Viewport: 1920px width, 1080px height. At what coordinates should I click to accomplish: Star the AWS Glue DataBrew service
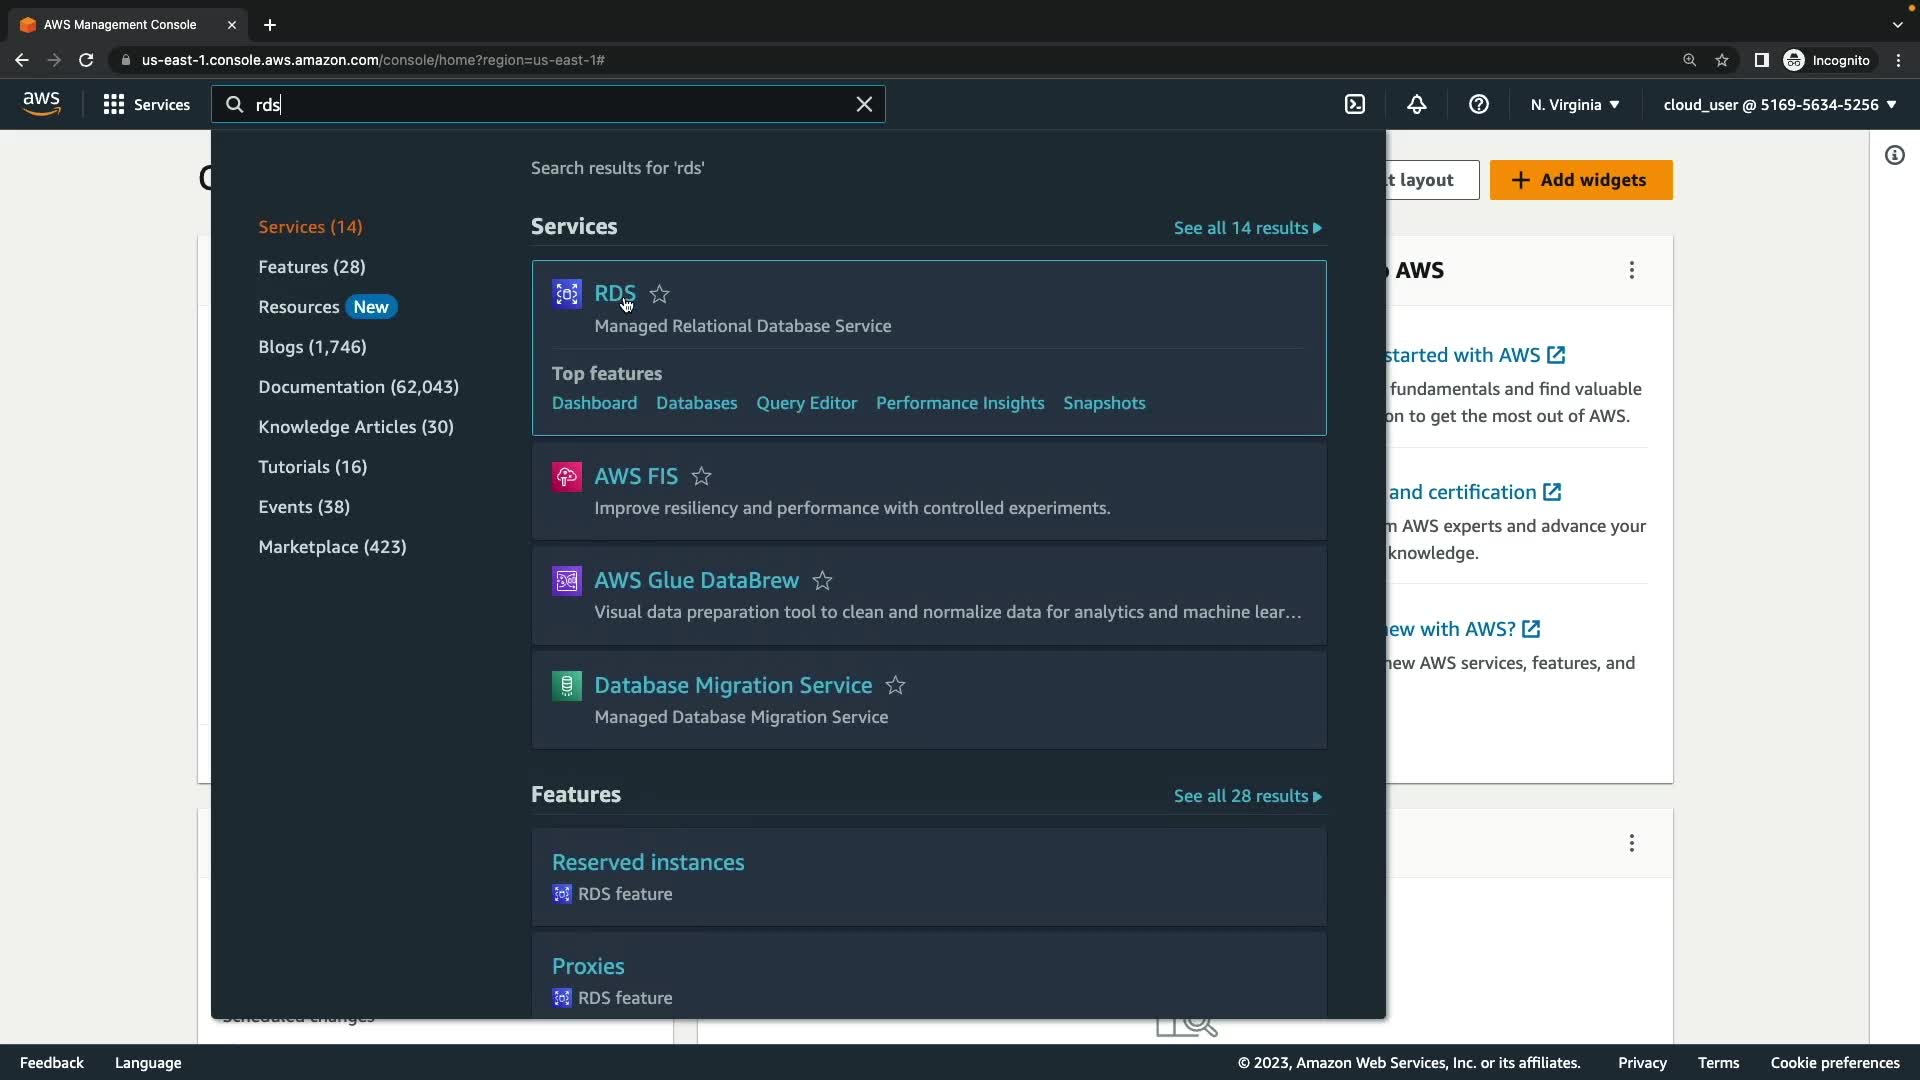[822, 581]
